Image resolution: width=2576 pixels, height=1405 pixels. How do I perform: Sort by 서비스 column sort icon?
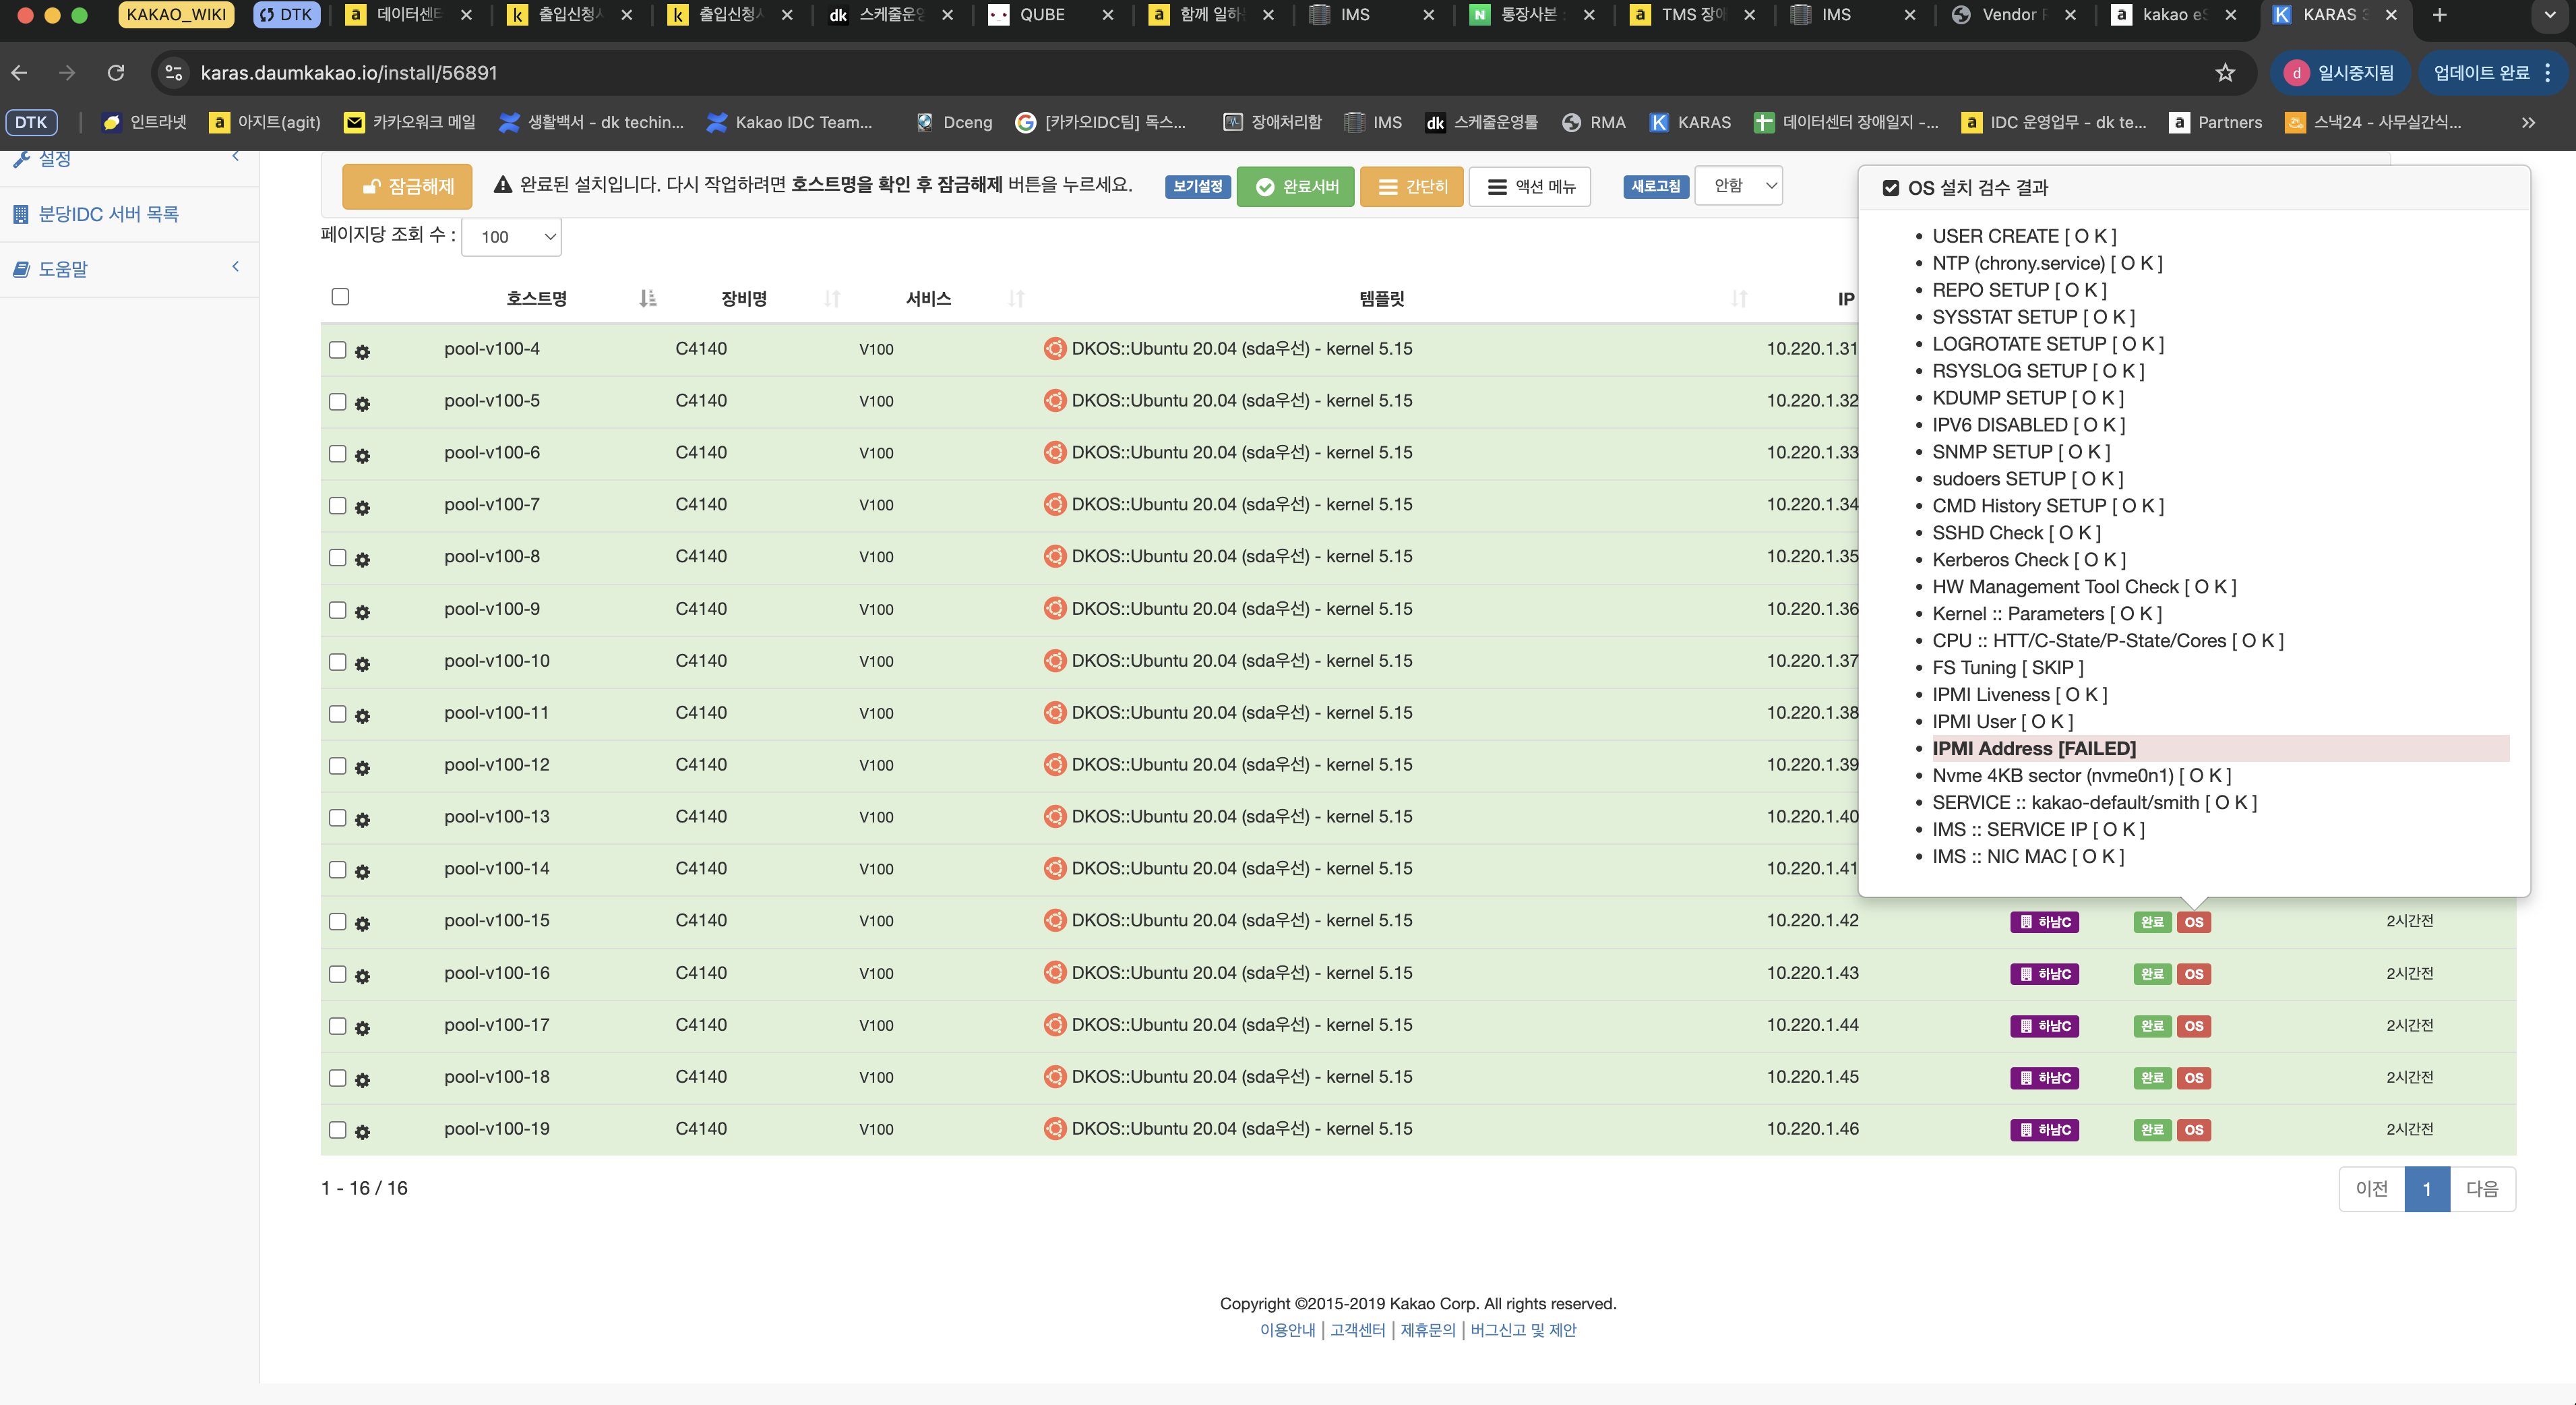tap(1016, 298)
